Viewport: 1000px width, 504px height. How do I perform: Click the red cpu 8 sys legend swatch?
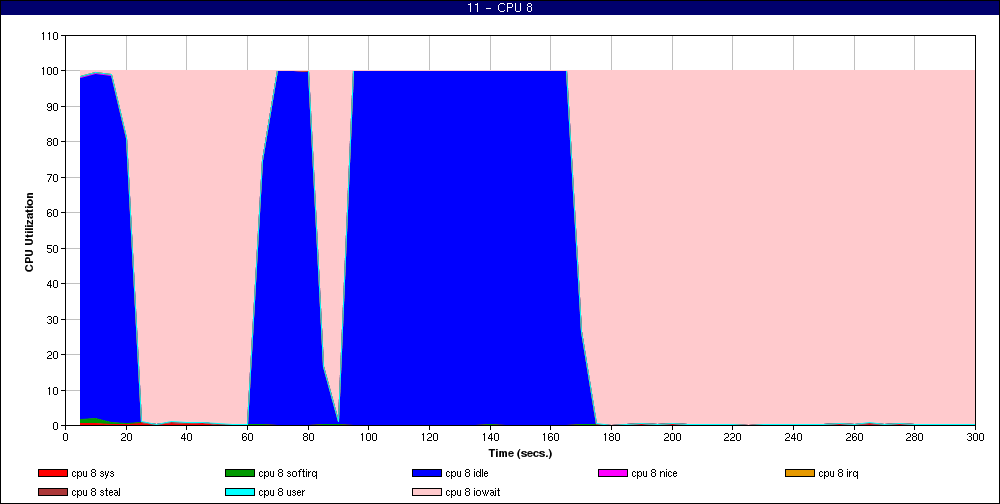point(52,473)
